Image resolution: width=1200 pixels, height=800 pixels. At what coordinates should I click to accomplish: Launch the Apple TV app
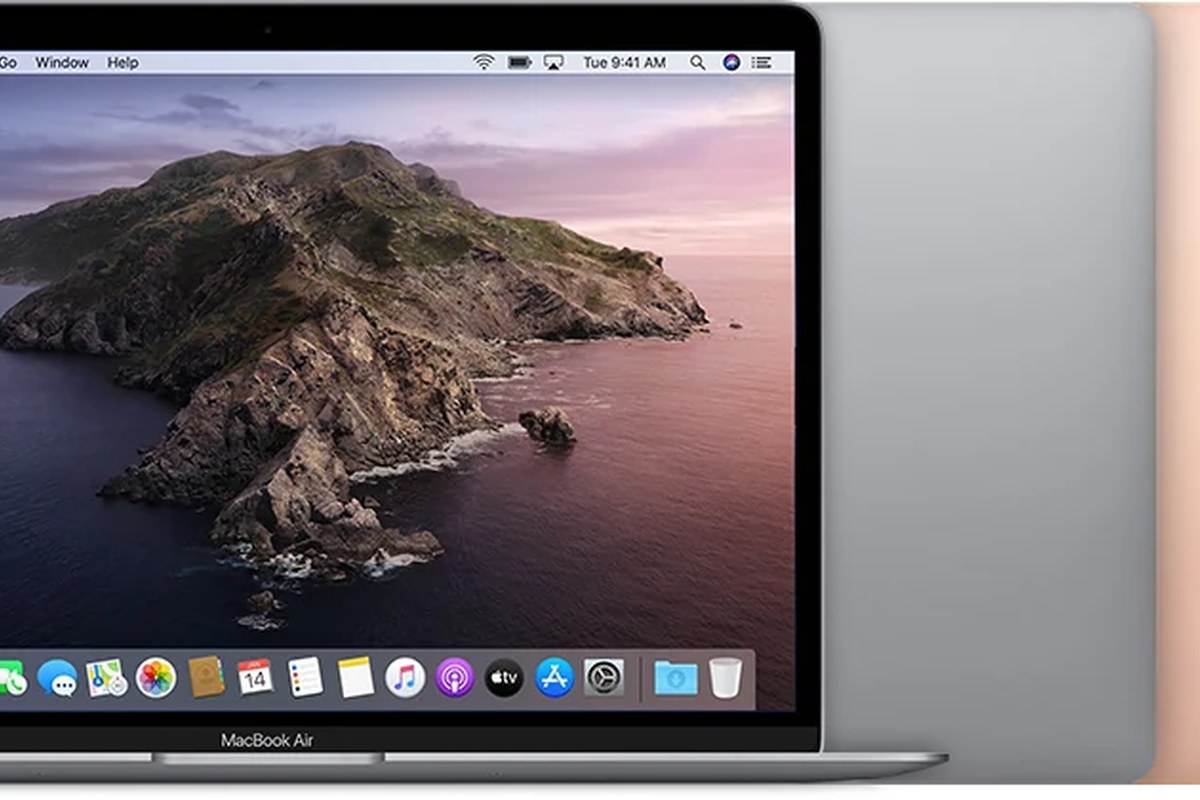pos(504,678)
